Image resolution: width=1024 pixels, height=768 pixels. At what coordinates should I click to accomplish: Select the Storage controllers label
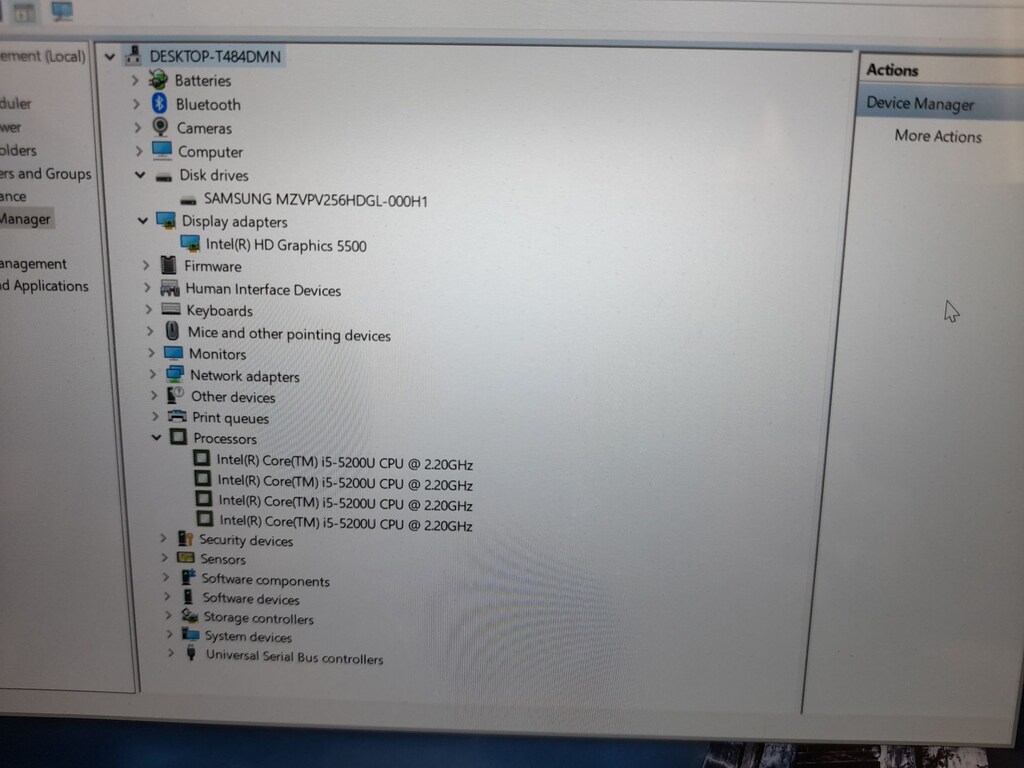point(259,617)
